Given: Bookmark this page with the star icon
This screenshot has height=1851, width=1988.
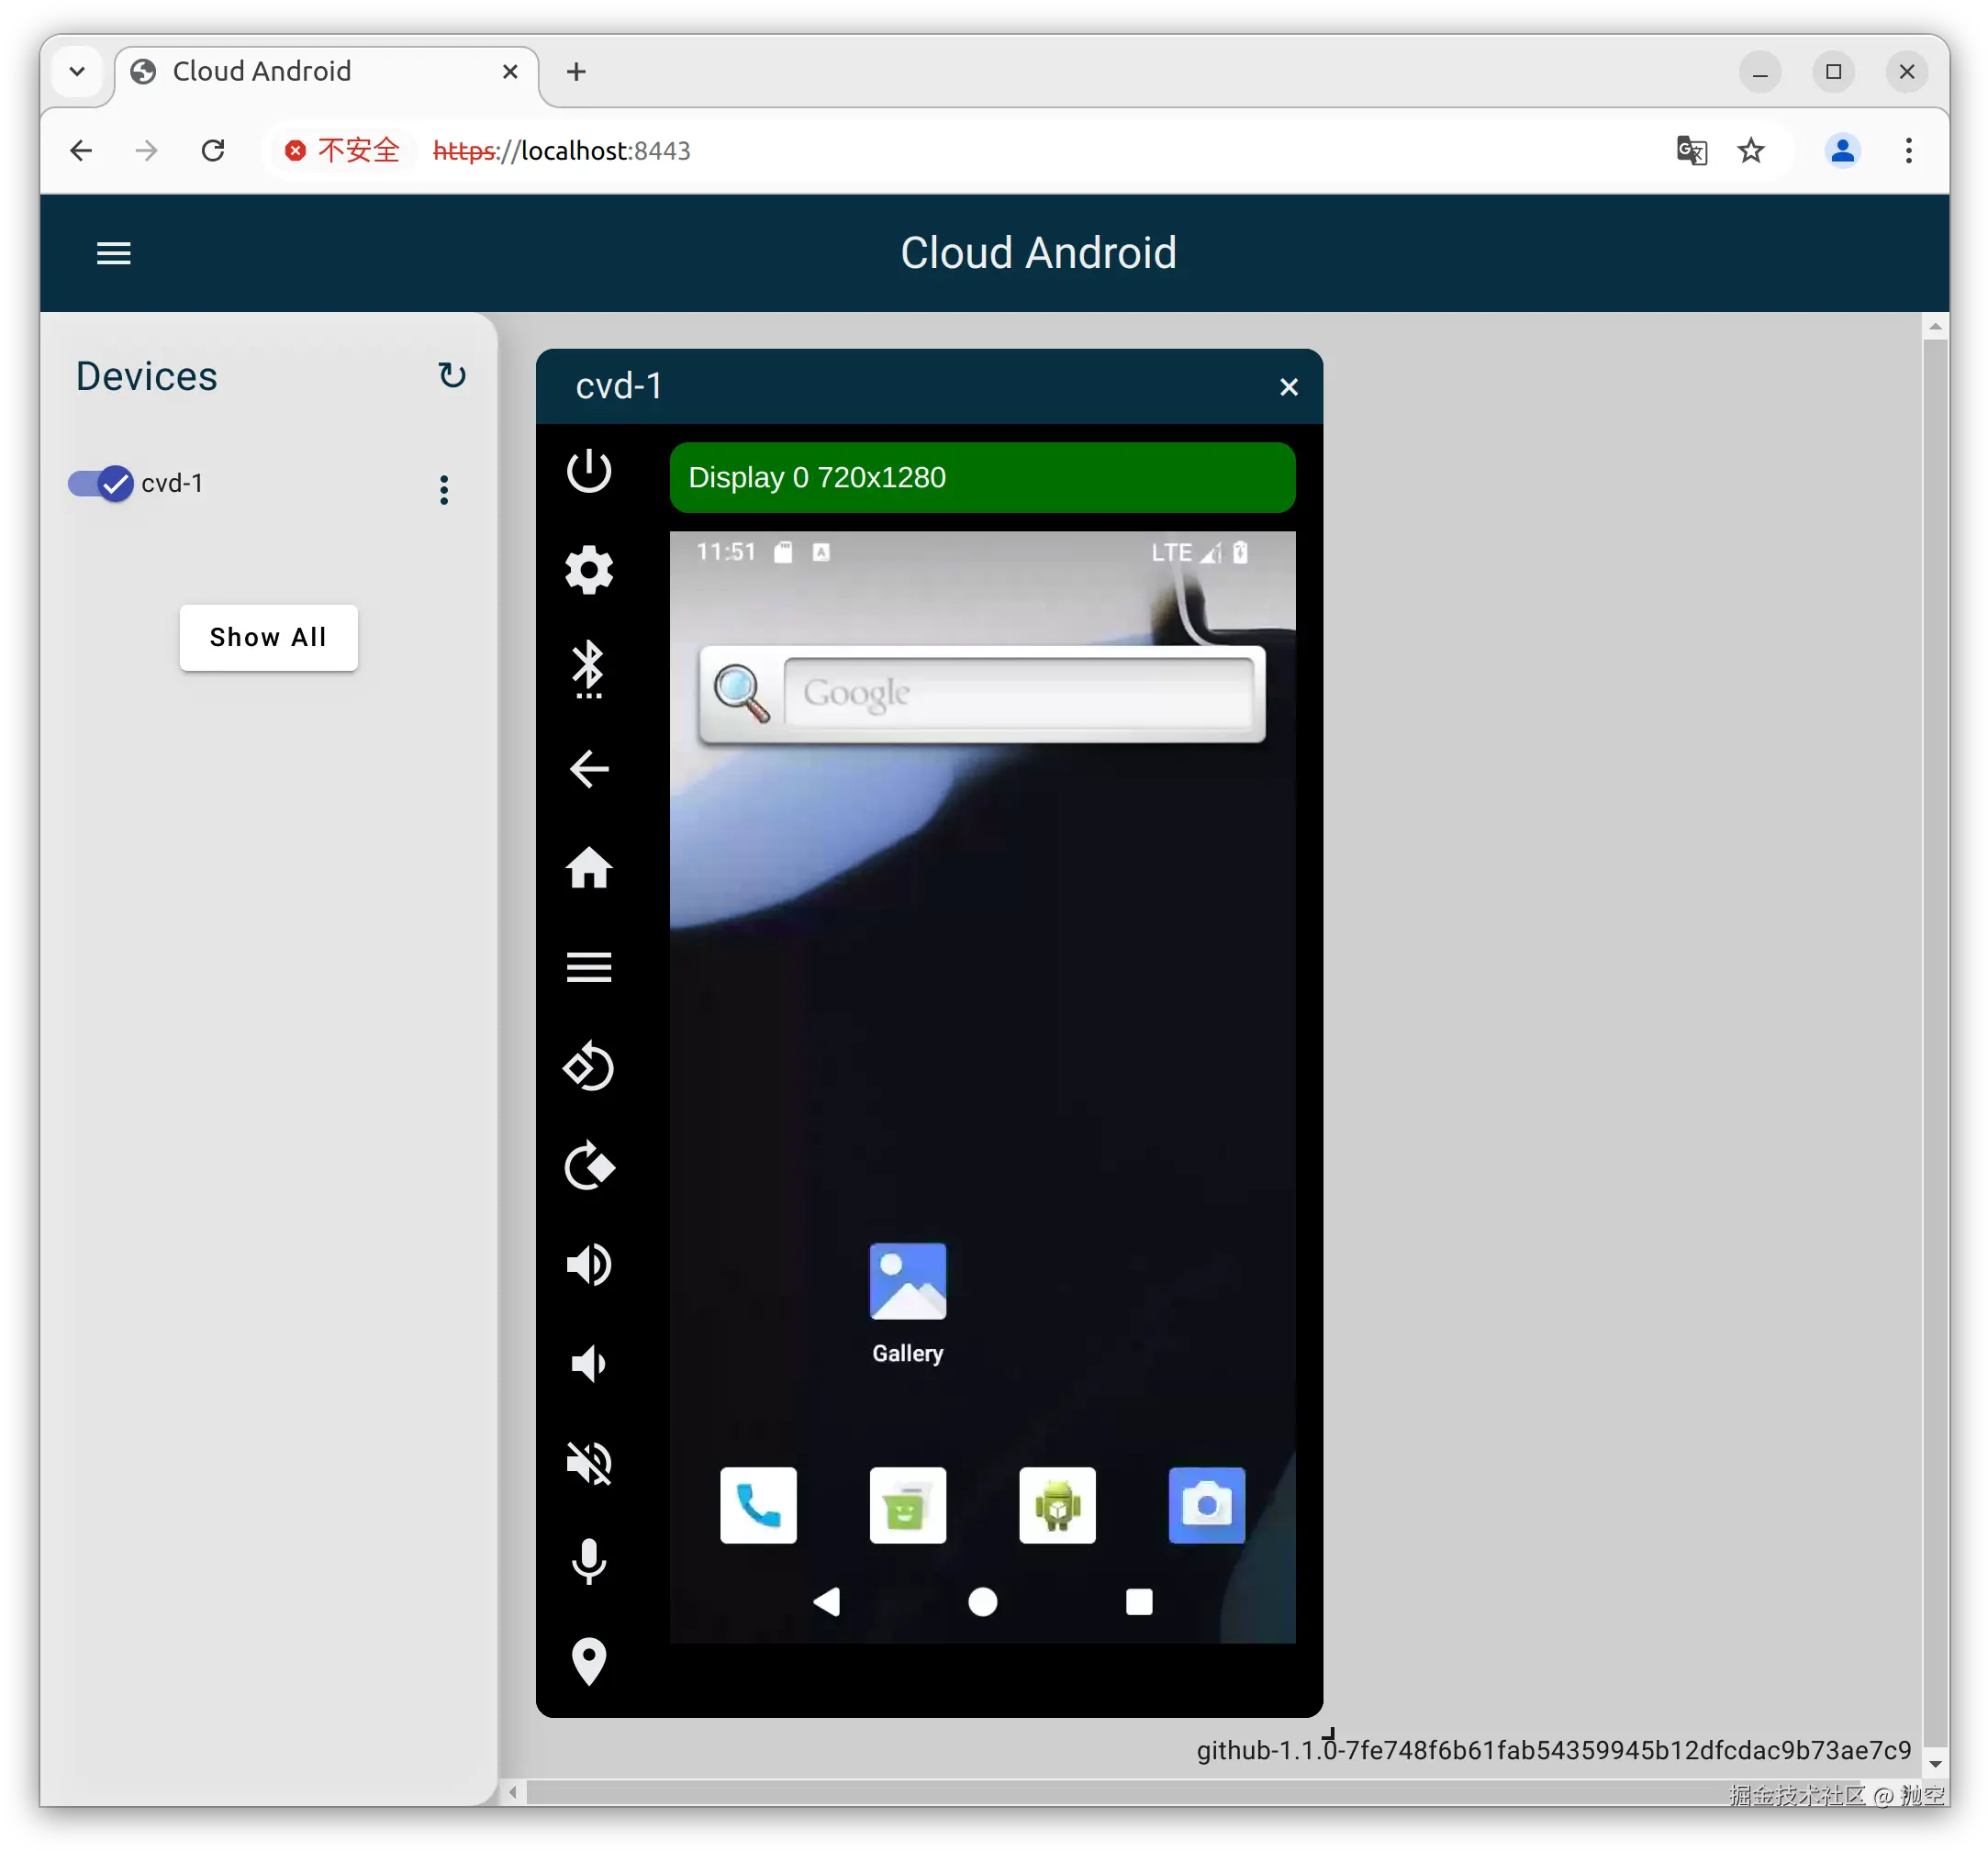Looking at the screenshot, I should [x=1751, y=151].
